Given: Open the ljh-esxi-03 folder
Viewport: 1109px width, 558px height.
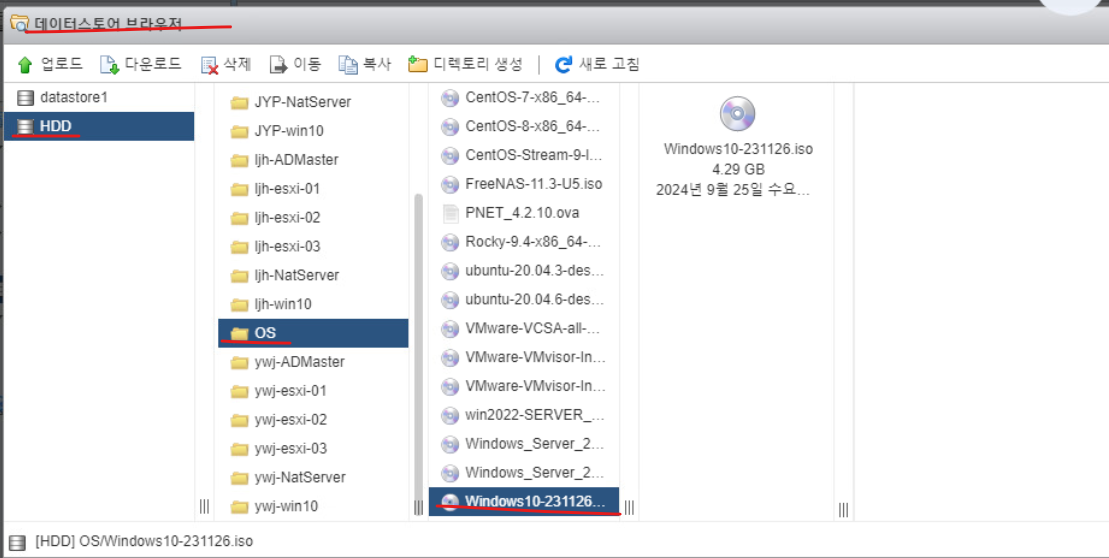Looking at the screenshot, I should tap(313, 247).
